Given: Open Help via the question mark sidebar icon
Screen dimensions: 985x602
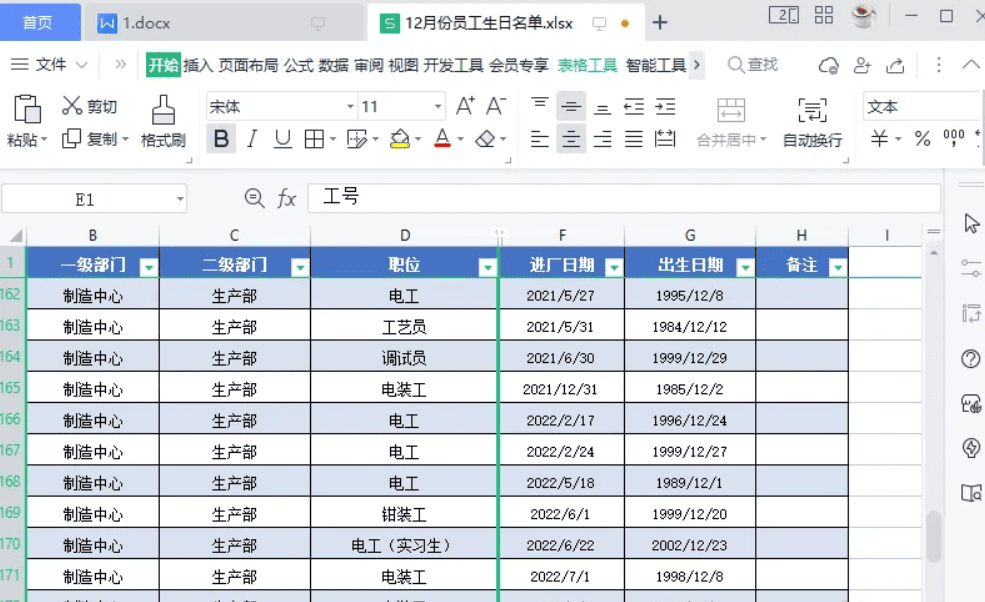Looking at the screenshot, I should click(x=967, y=360).
